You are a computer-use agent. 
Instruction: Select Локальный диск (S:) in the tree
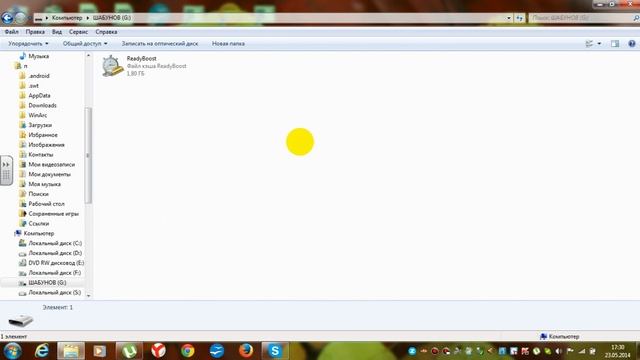pos(55,293)
